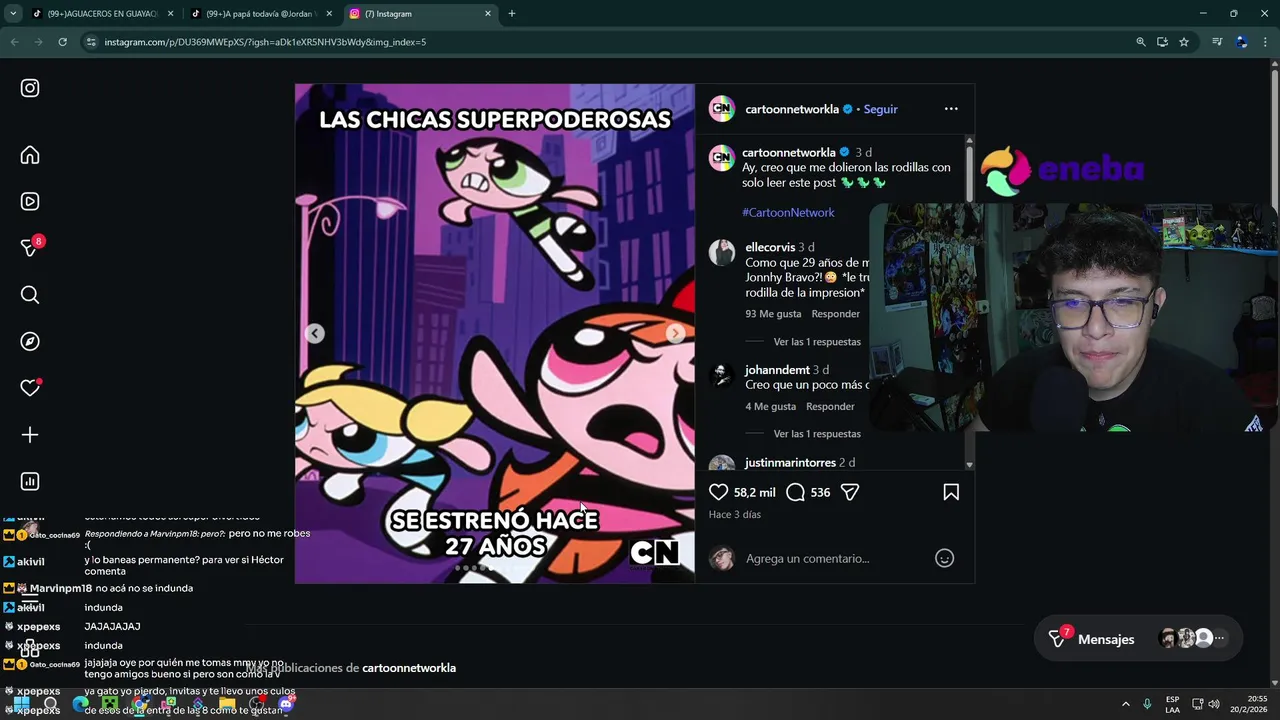Open the post timestamp Hace 3 días

tap(735, 515)
